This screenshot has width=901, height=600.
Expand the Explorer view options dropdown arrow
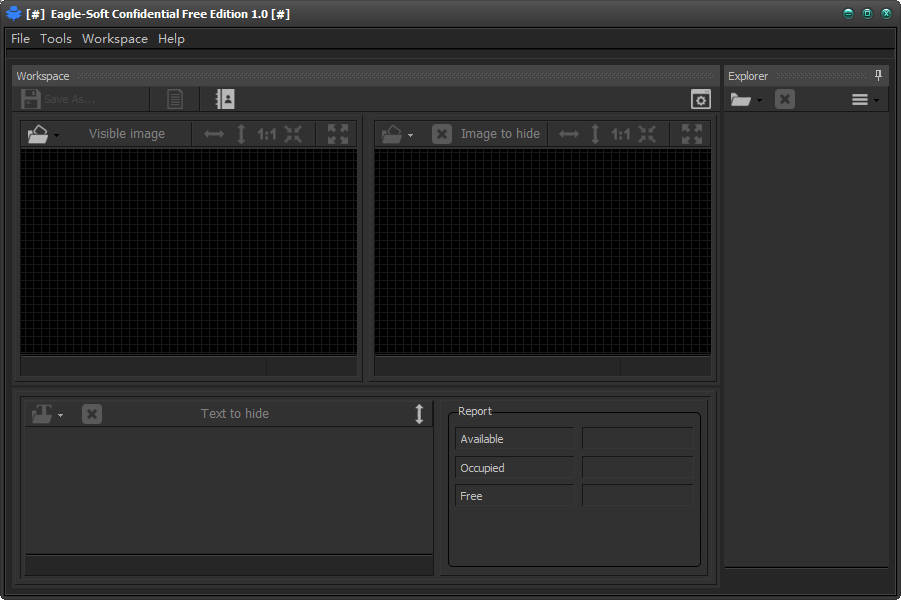[x=876, y=101]
